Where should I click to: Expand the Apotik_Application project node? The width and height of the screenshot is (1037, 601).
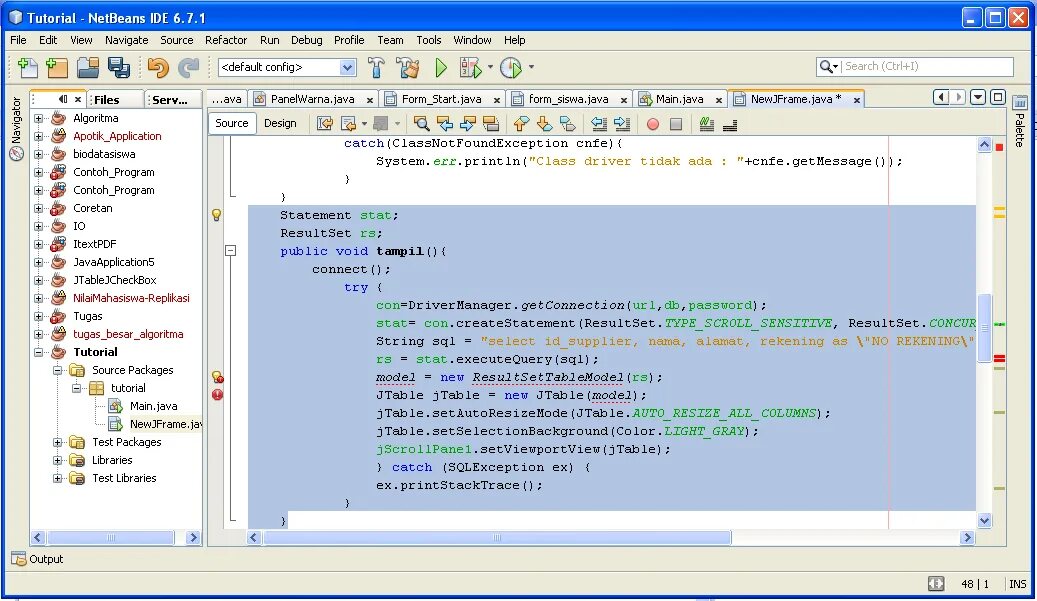pos(38,136)
